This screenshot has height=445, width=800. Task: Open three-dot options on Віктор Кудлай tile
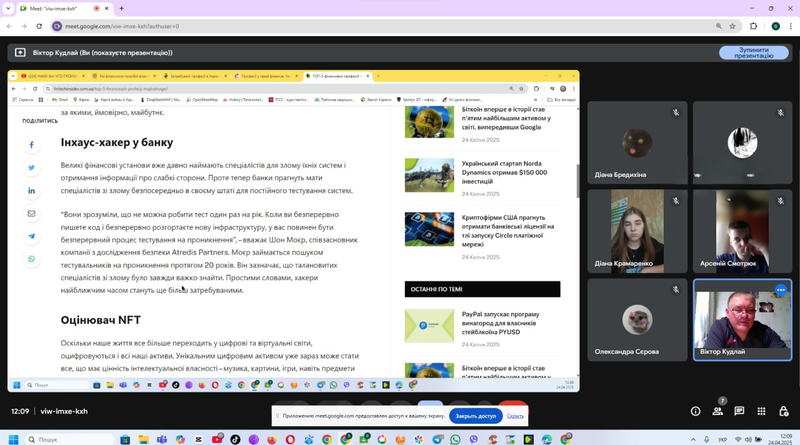781,290
